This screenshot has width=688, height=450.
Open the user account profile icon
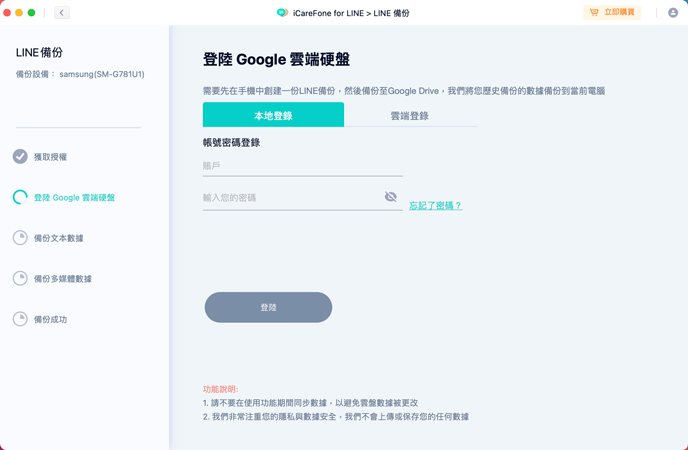point(673,13)
